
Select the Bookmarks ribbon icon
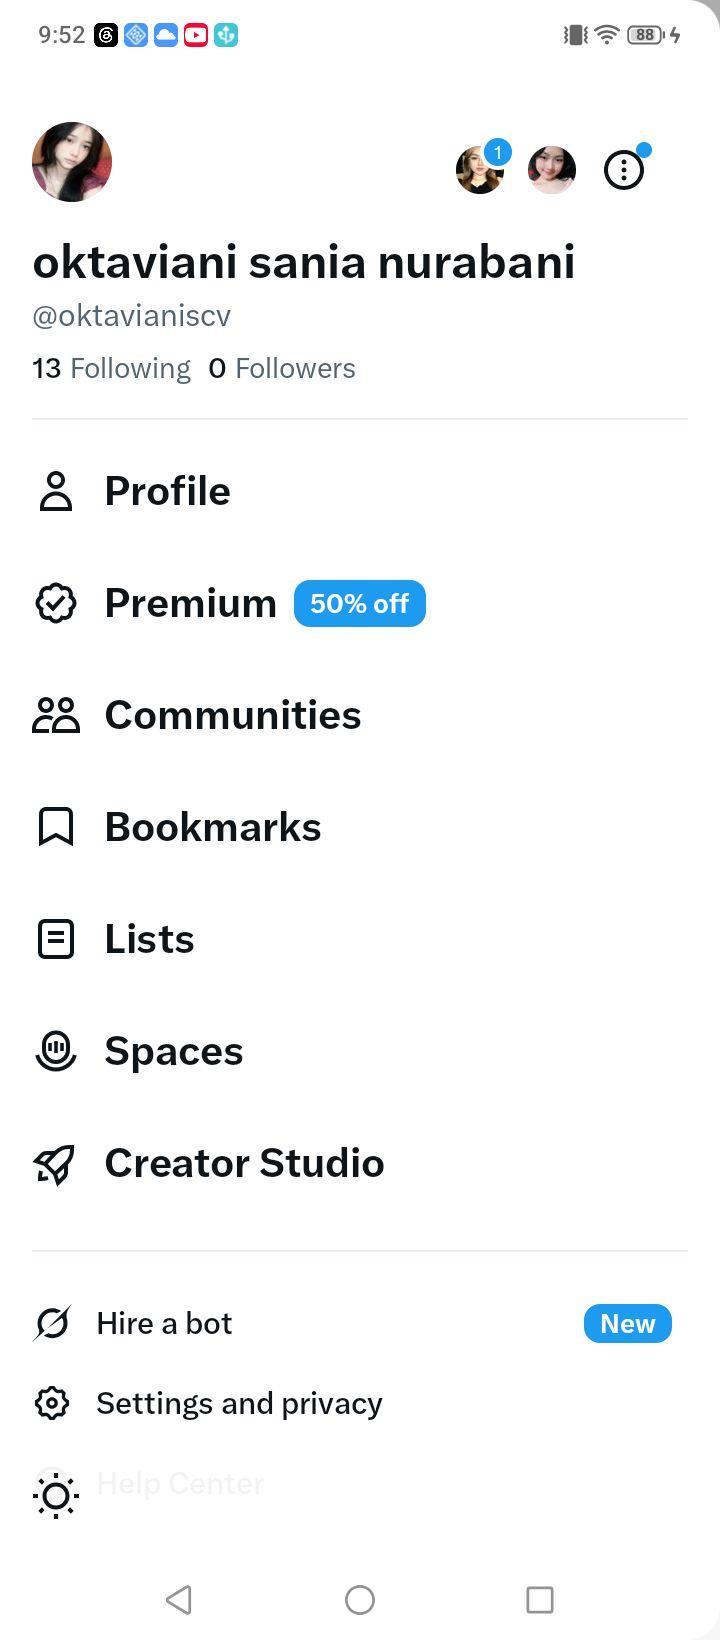click(56, 828)
